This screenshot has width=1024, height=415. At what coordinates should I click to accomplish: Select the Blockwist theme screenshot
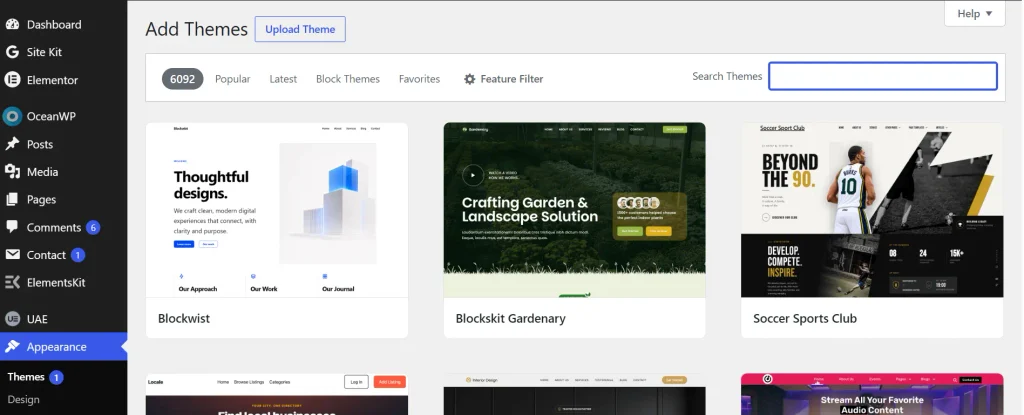pyautogui.click(x=277, y=210)
